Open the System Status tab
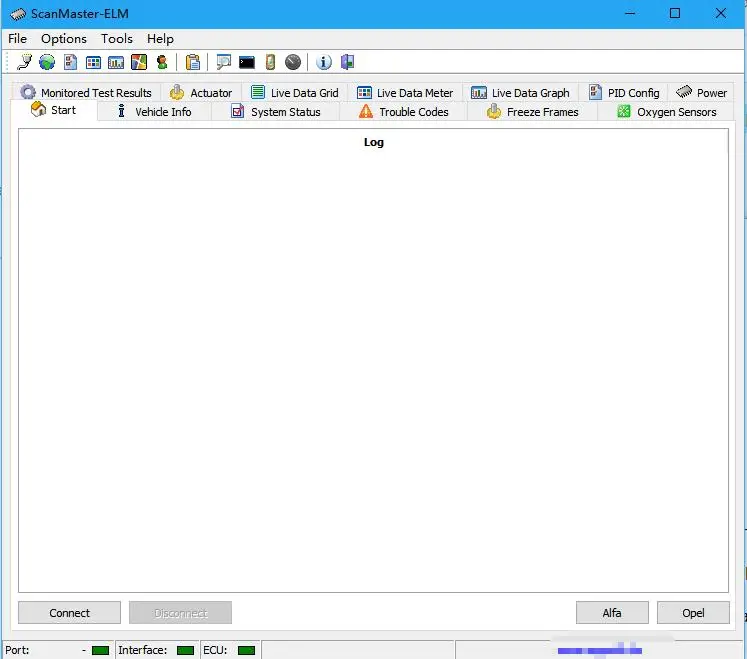Screen dimensions: 747x659 coord(275,112)
